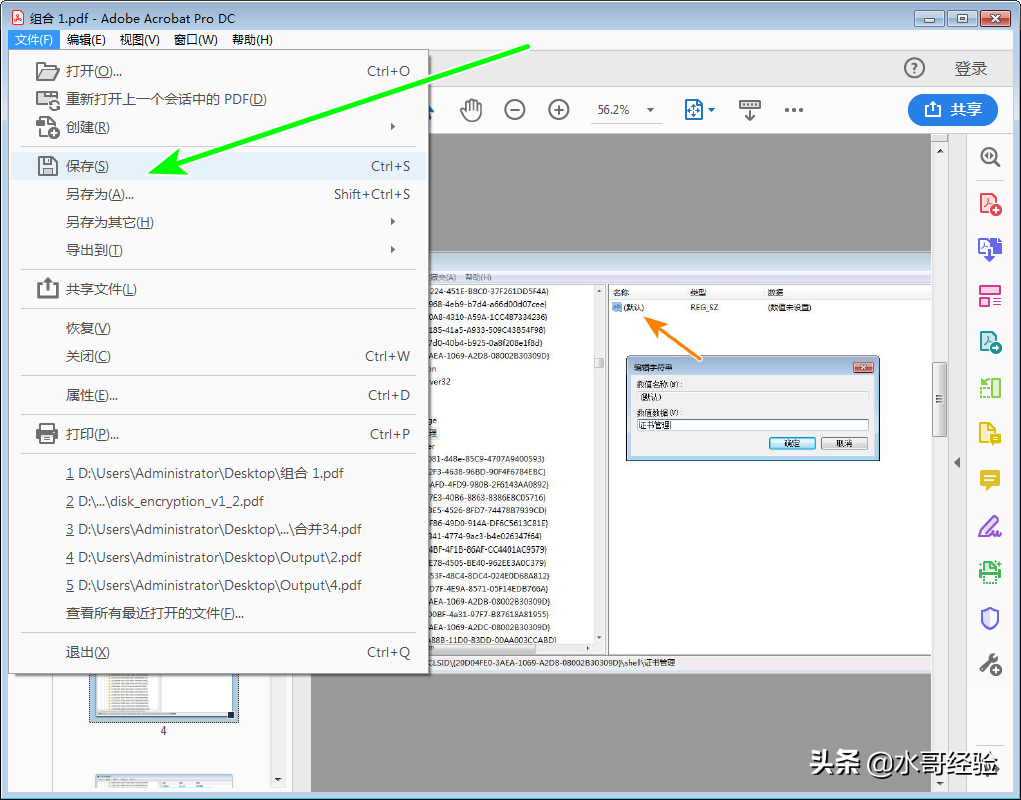Choose 另存为(A)... in File menu

pos(219,194)
